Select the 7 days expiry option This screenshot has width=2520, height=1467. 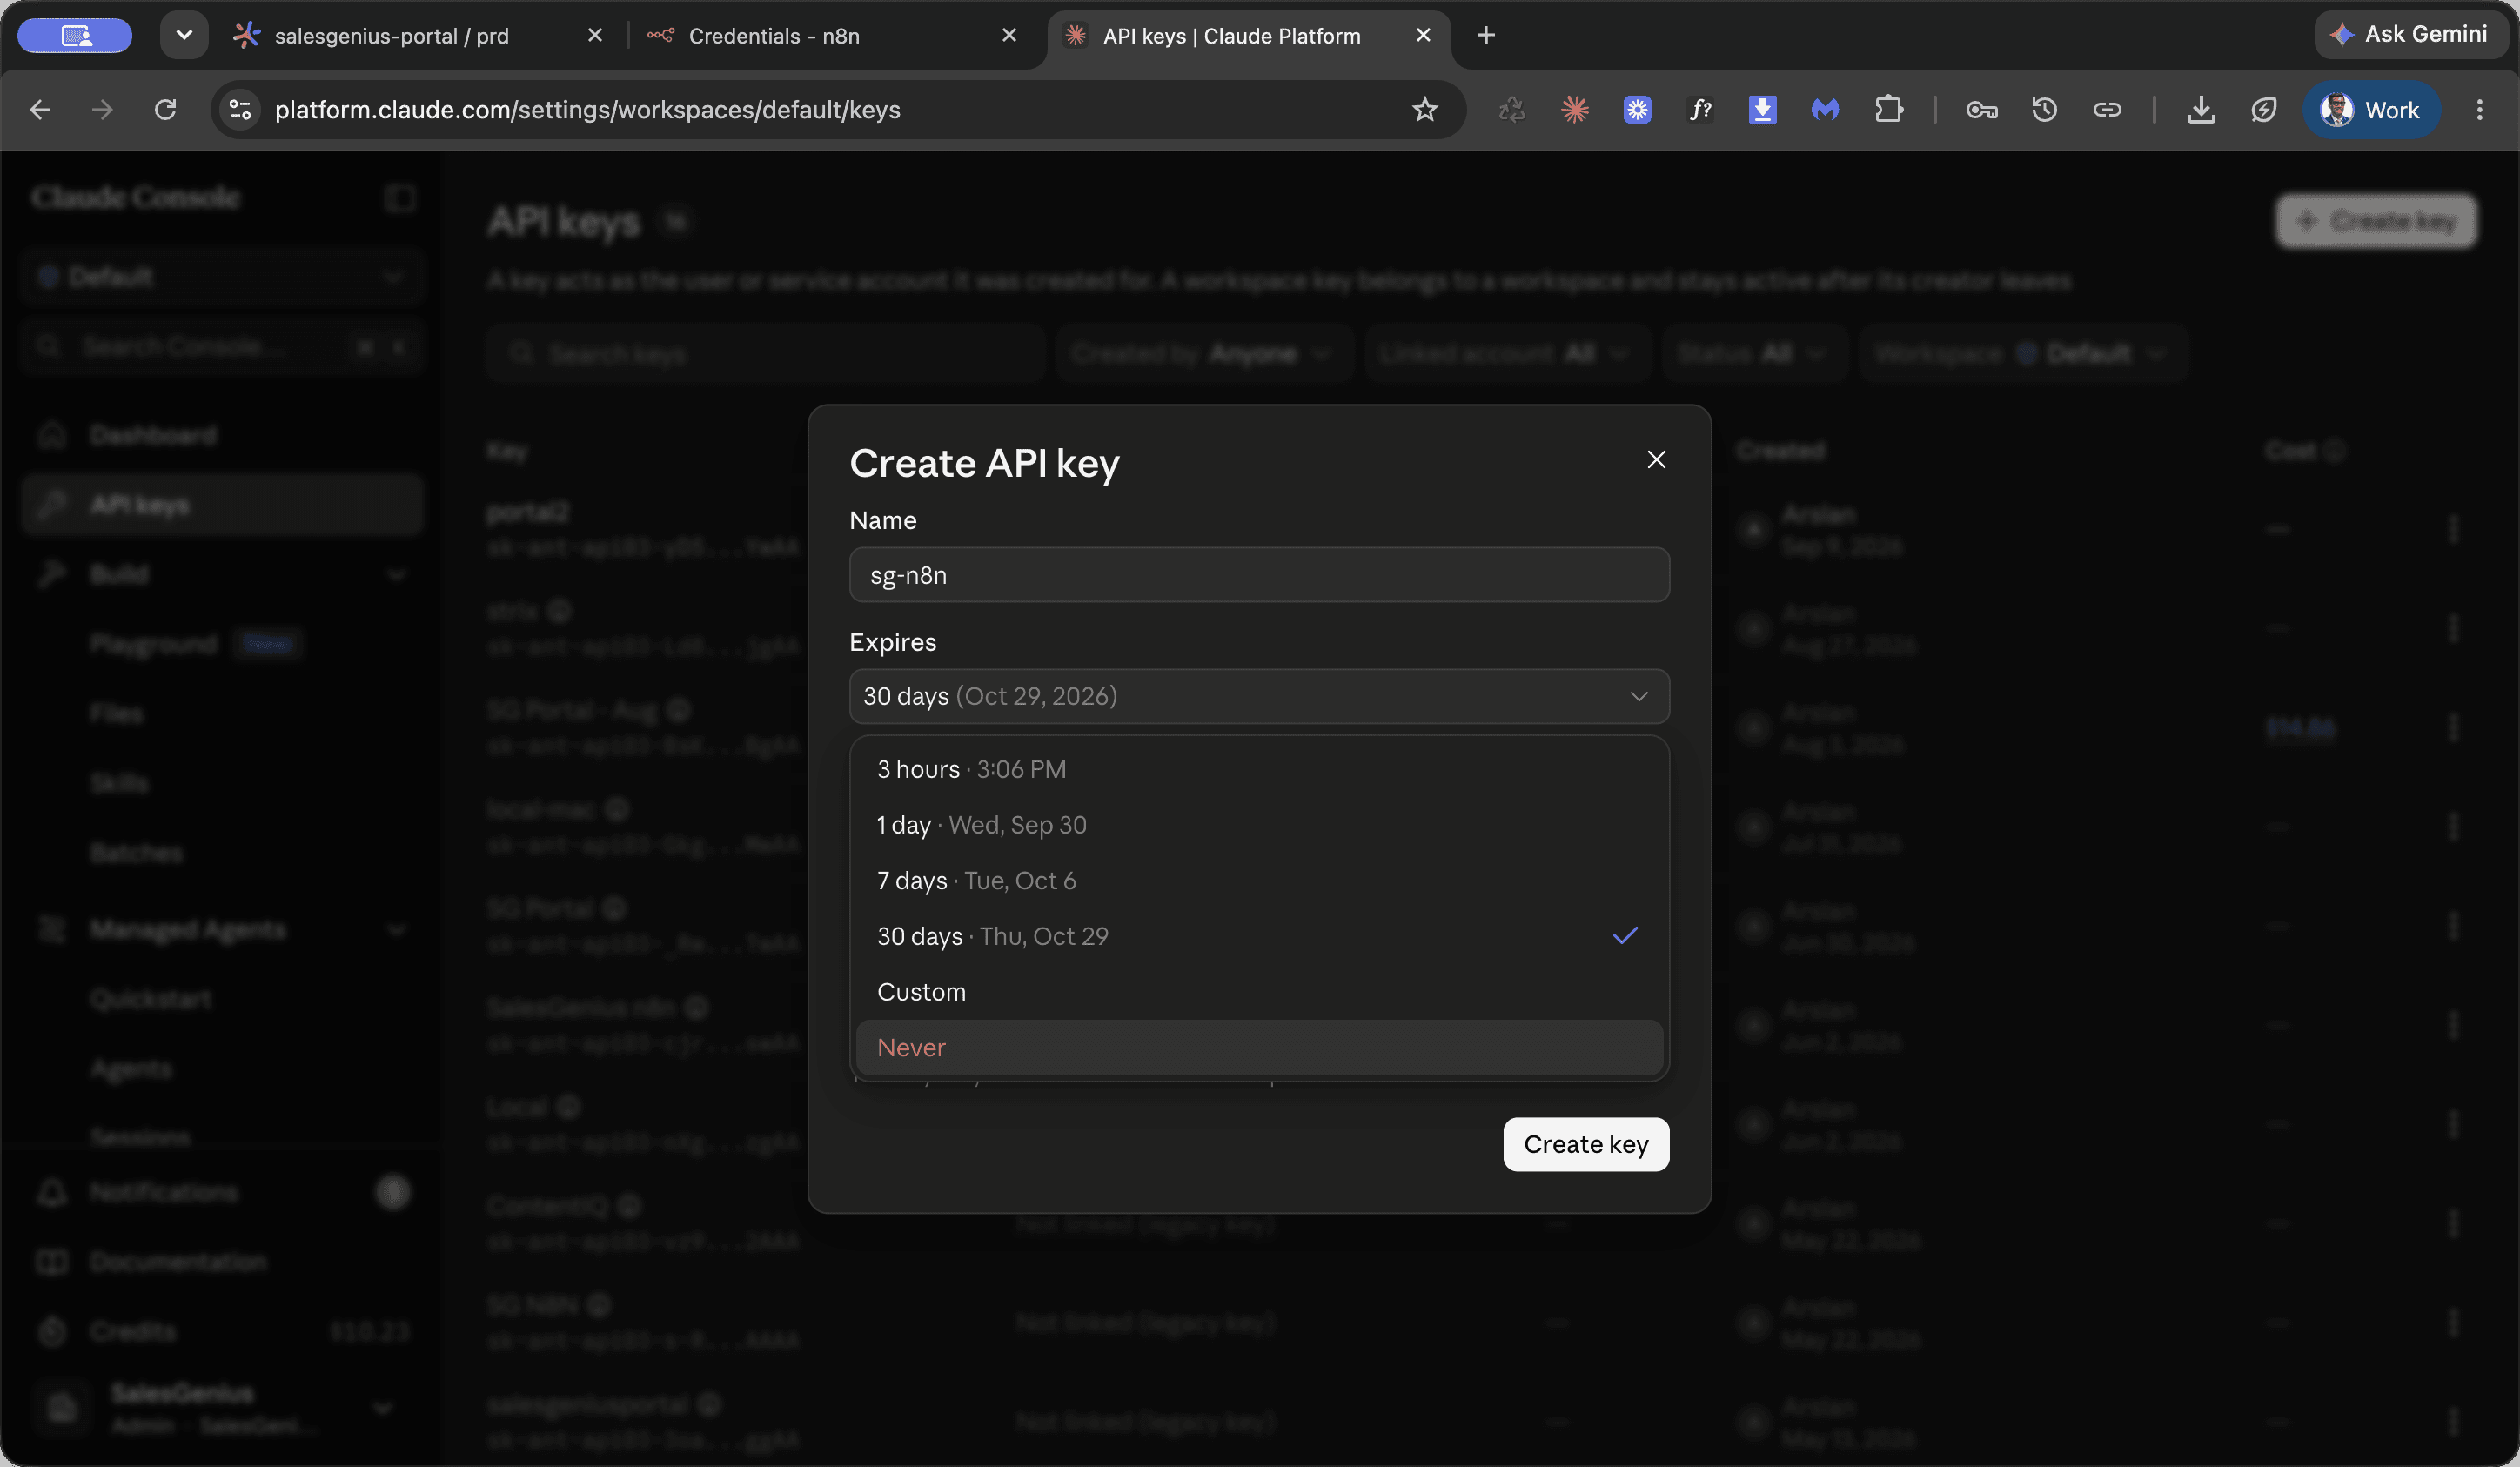pyautogui.click(x=1259, y=881)
